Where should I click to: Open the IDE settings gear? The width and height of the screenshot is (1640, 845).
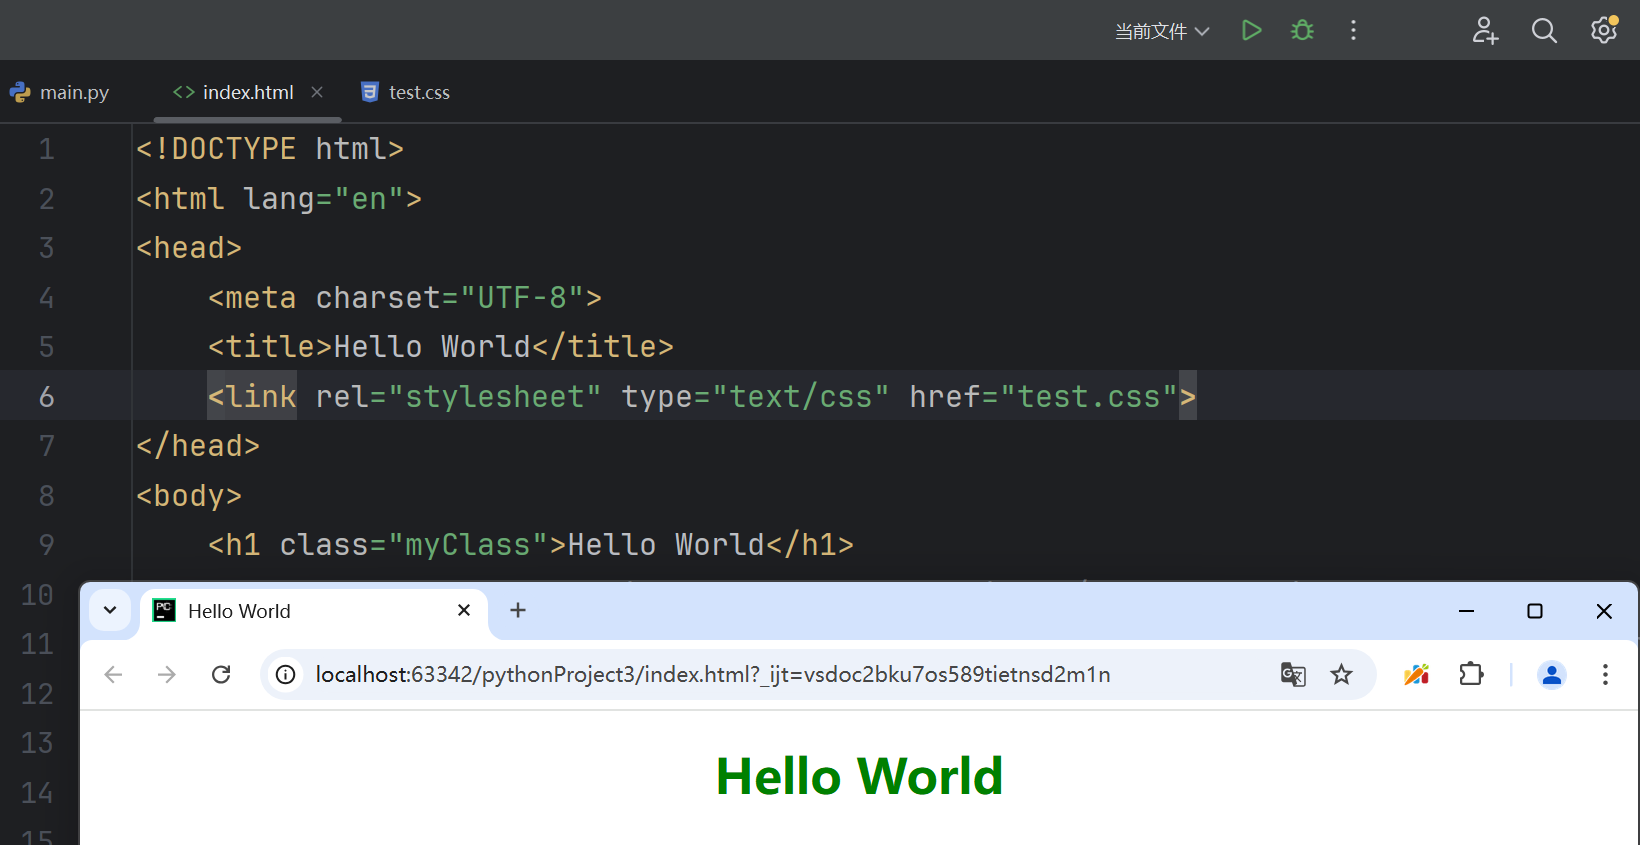1604,30
